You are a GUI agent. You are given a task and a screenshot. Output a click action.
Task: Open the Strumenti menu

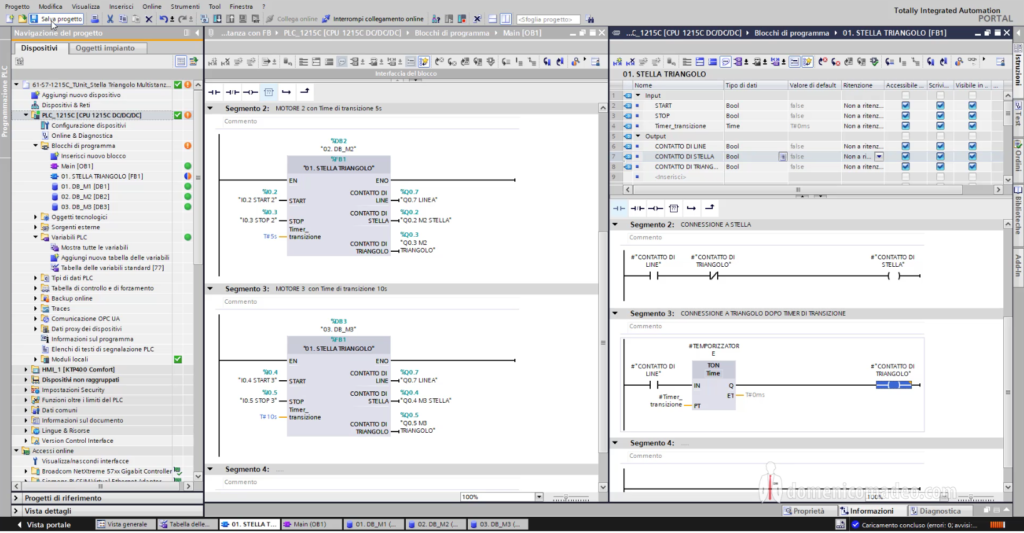pyautogui.click(x=183, y=6)
